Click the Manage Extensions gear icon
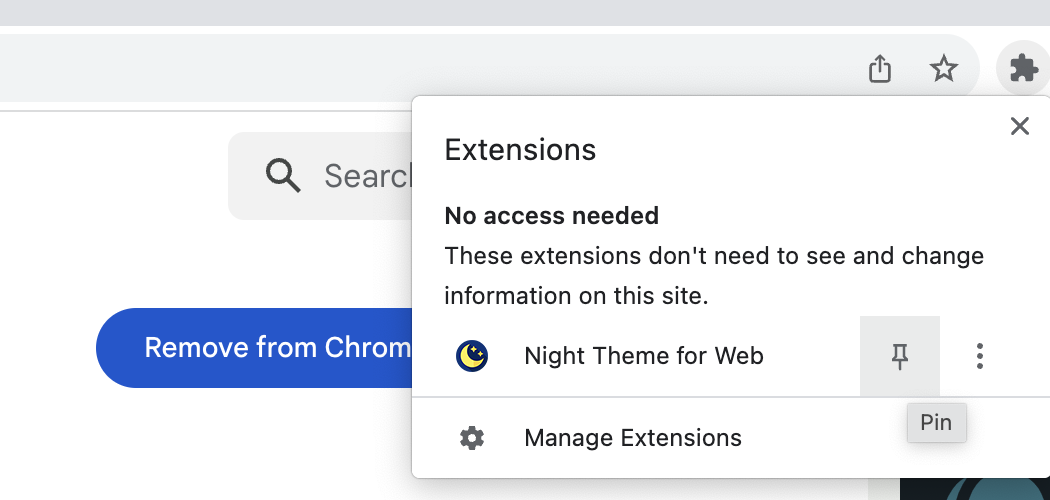 click(472, 438)
